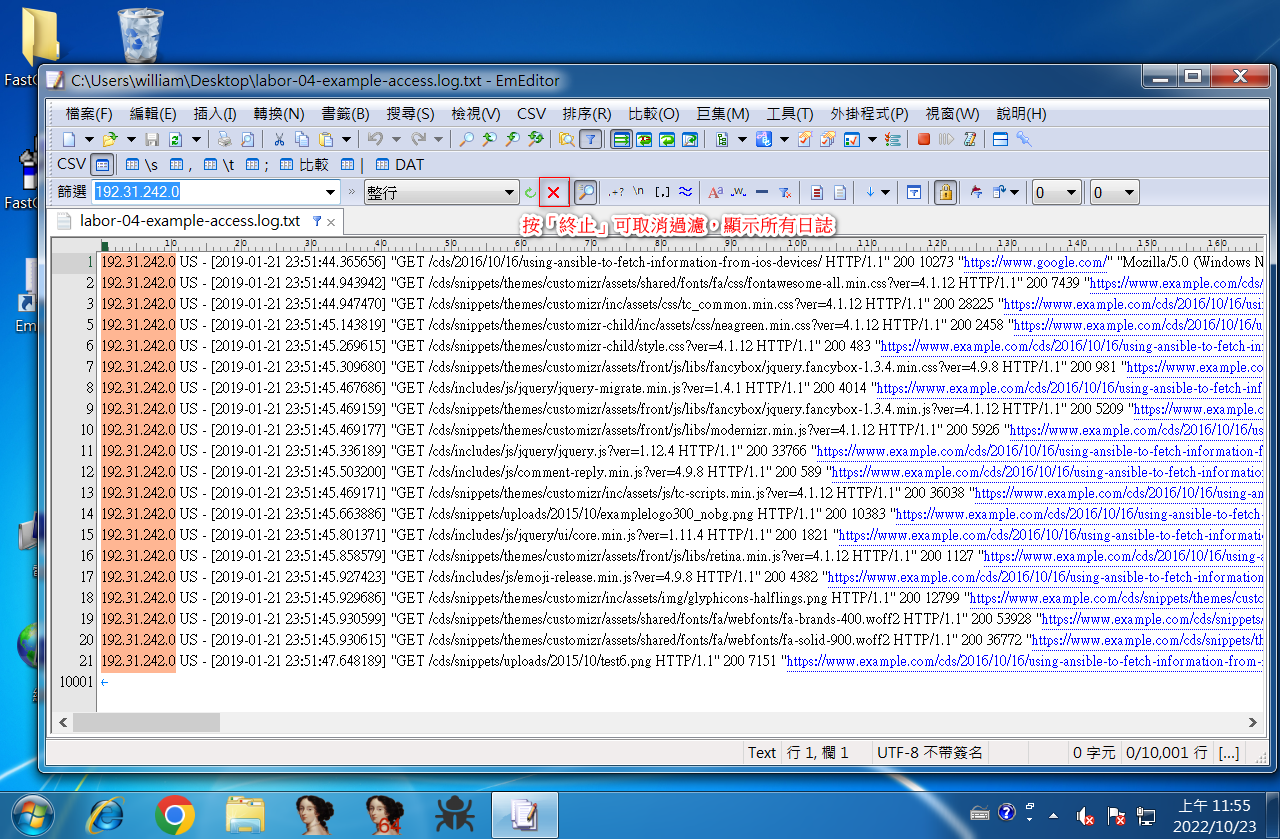Click the Replace icon in toolbar
The width and height of the screenshot is (1280, 839).
click(x=535, y=140)
